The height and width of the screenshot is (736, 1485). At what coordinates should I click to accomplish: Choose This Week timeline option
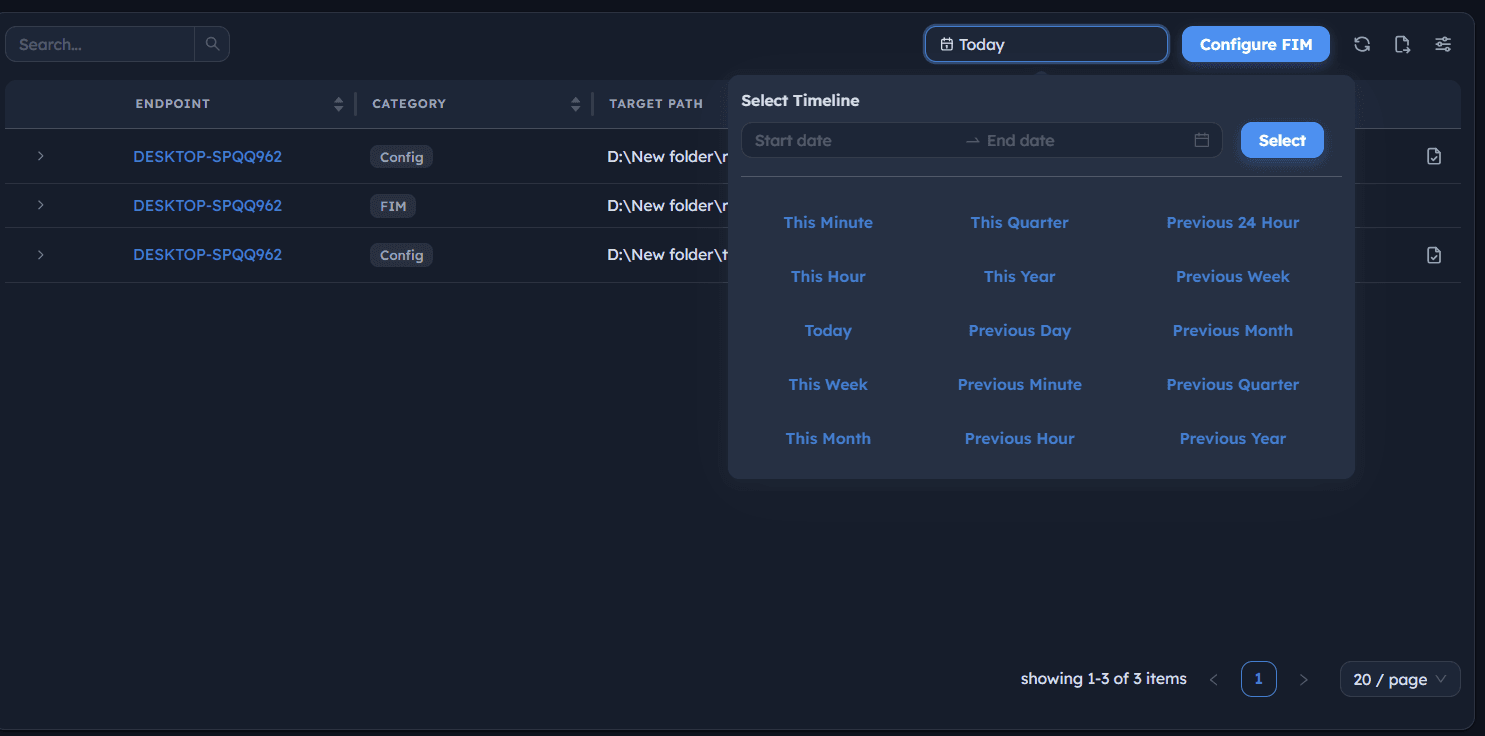tap(828, 384)
